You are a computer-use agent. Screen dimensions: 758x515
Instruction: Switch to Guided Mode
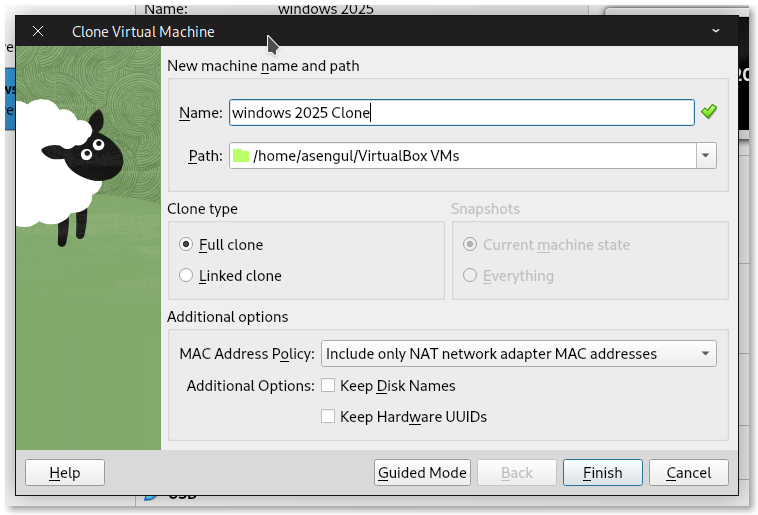[x=422, y=472]
